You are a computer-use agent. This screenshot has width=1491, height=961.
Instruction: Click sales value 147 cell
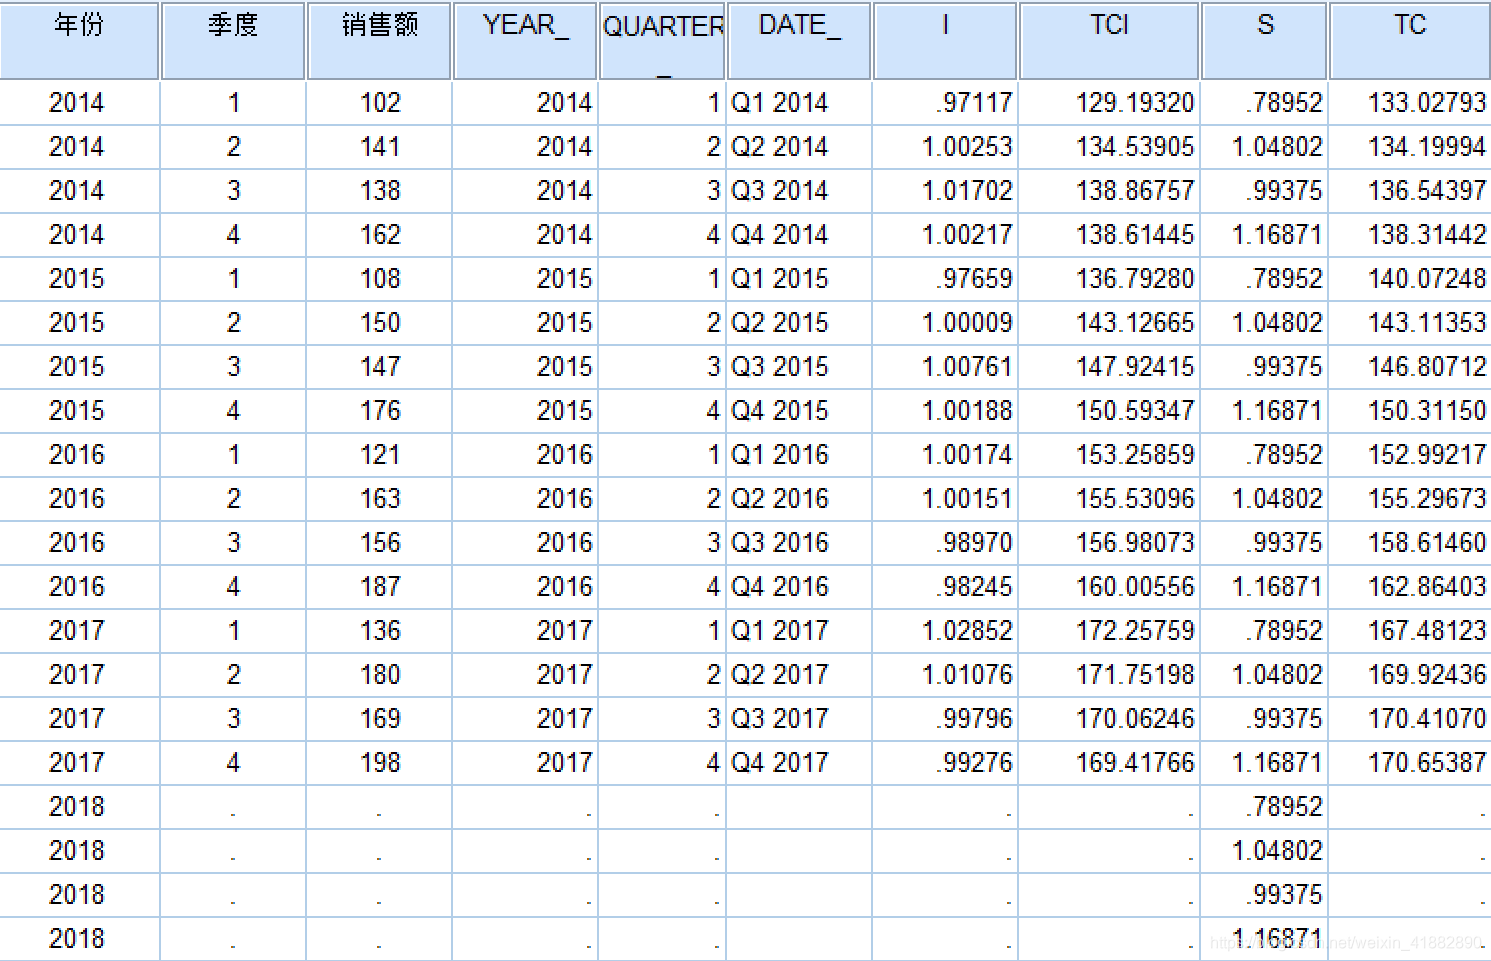coord(379,367)
